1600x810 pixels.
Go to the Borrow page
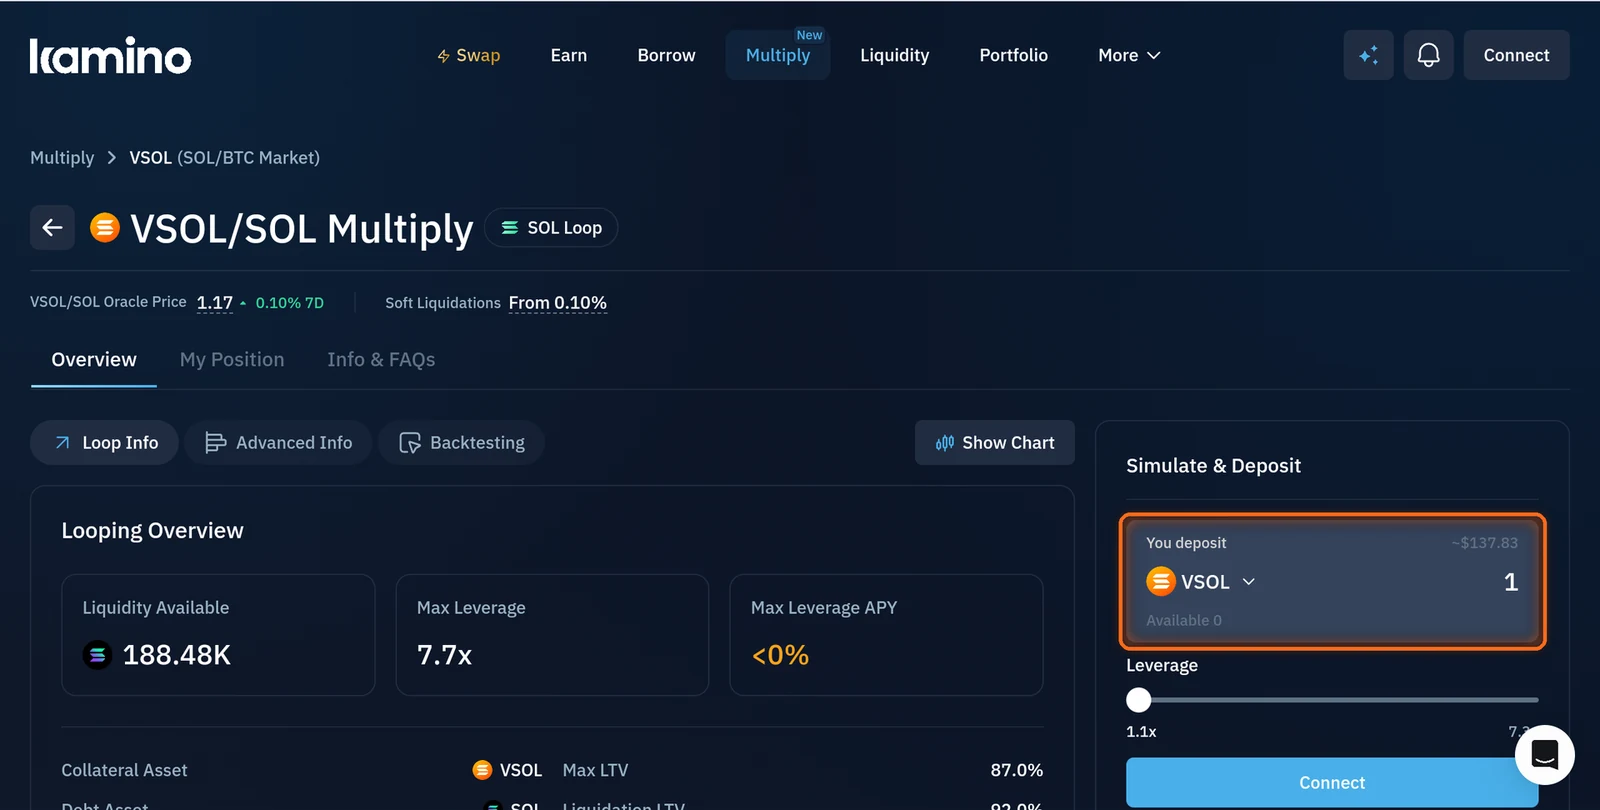[x=666, y=55]
